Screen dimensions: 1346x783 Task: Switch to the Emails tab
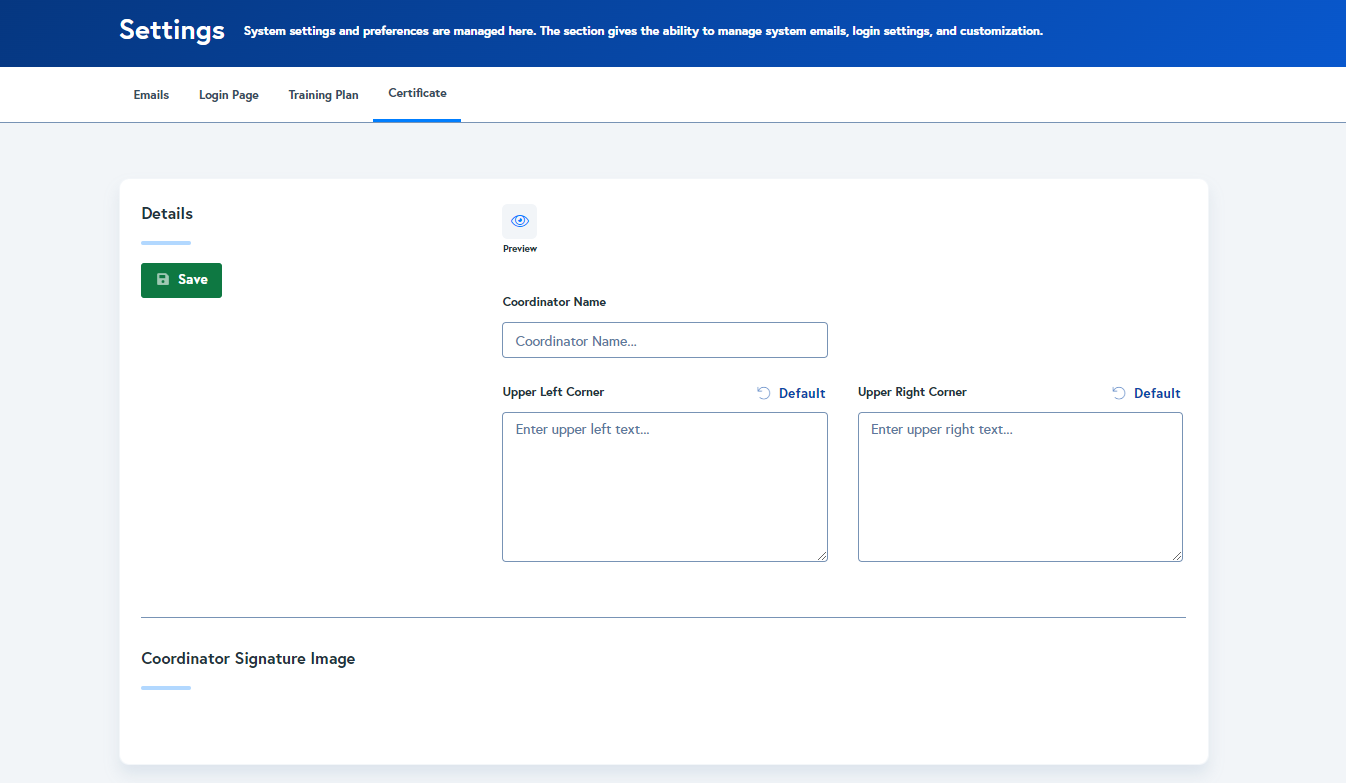click(x=151, y=94)
